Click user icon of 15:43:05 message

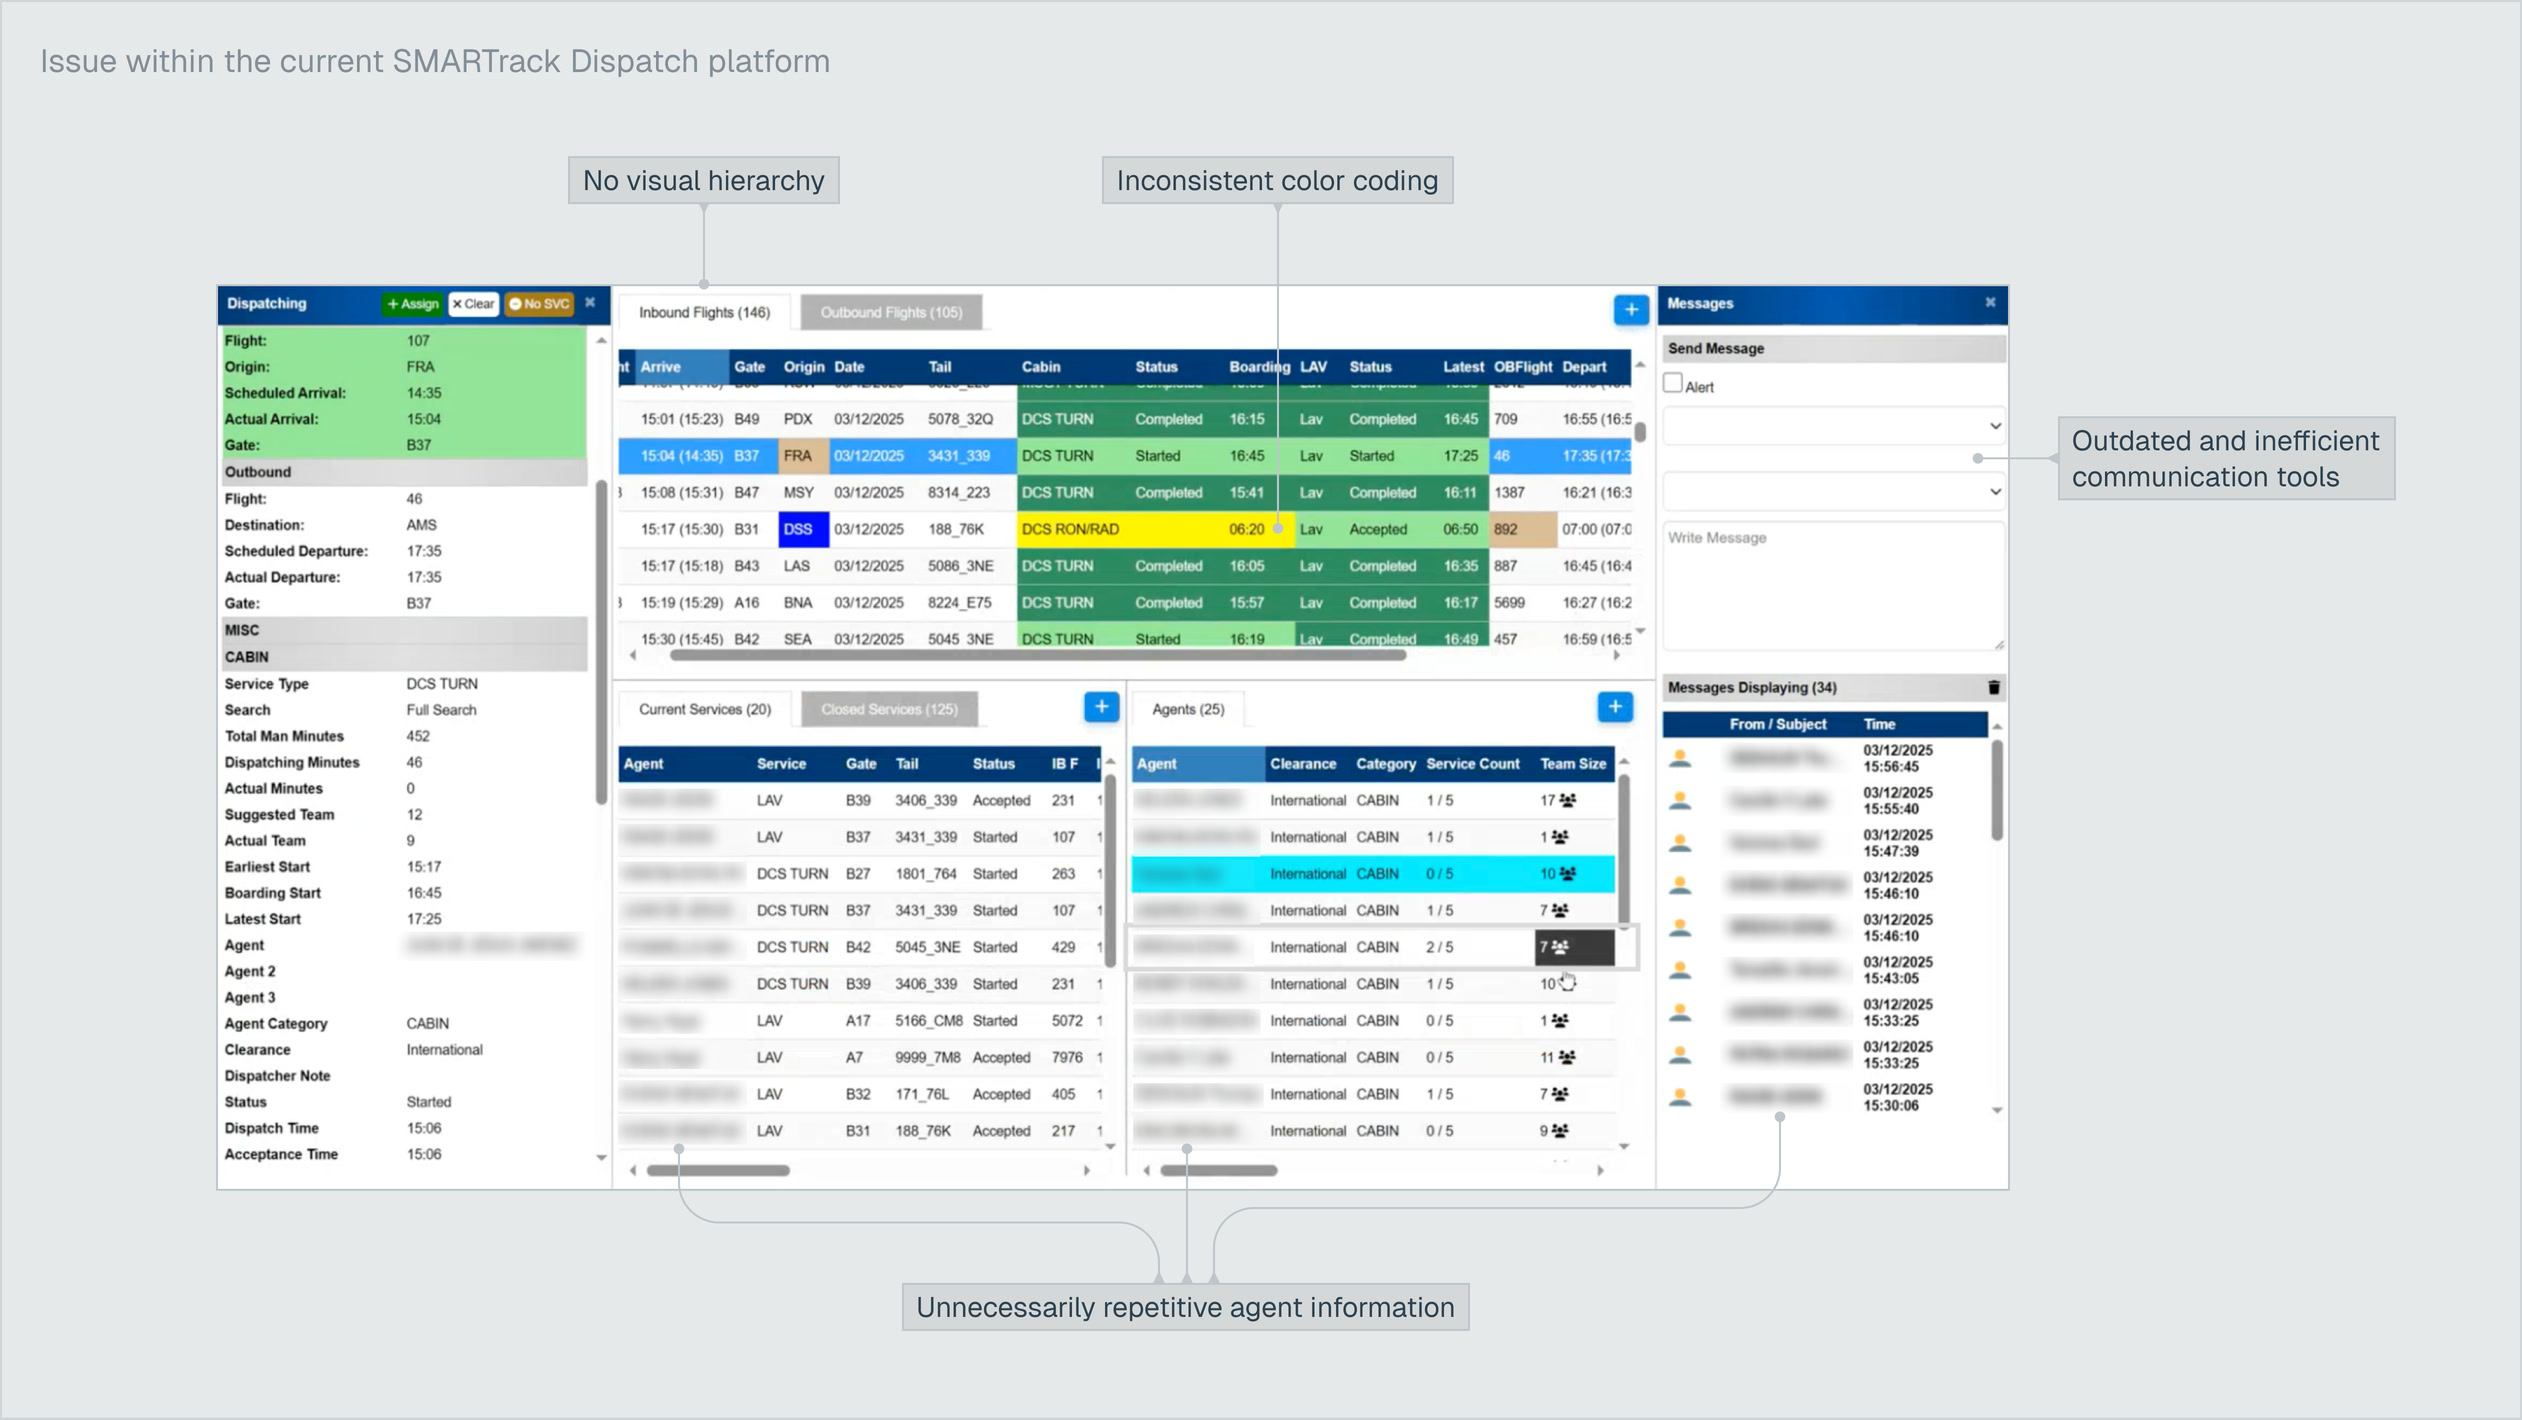tap(1680, 971)
